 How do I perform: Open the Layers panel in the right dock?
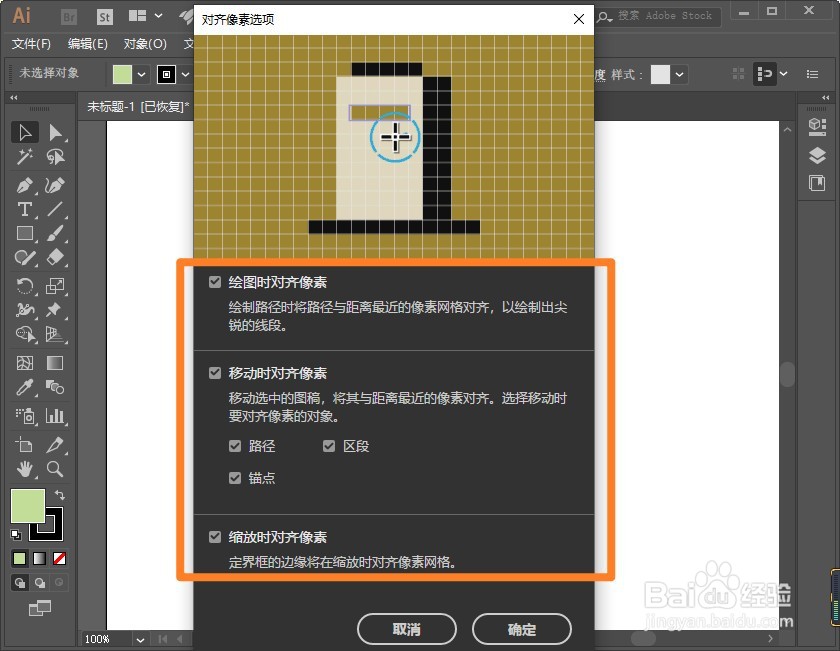point(818,154)
